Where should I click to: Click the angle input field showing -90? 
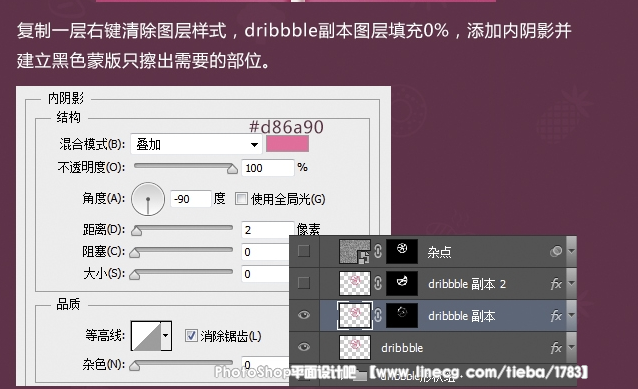[191, 199]
